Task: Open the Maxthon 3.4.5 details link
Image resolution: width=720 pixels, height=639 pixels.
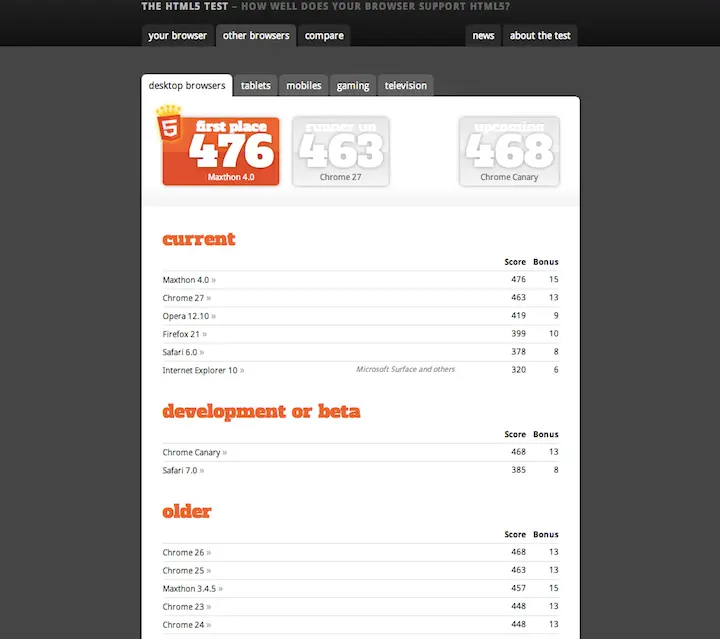Action: (x=192, y=589)
